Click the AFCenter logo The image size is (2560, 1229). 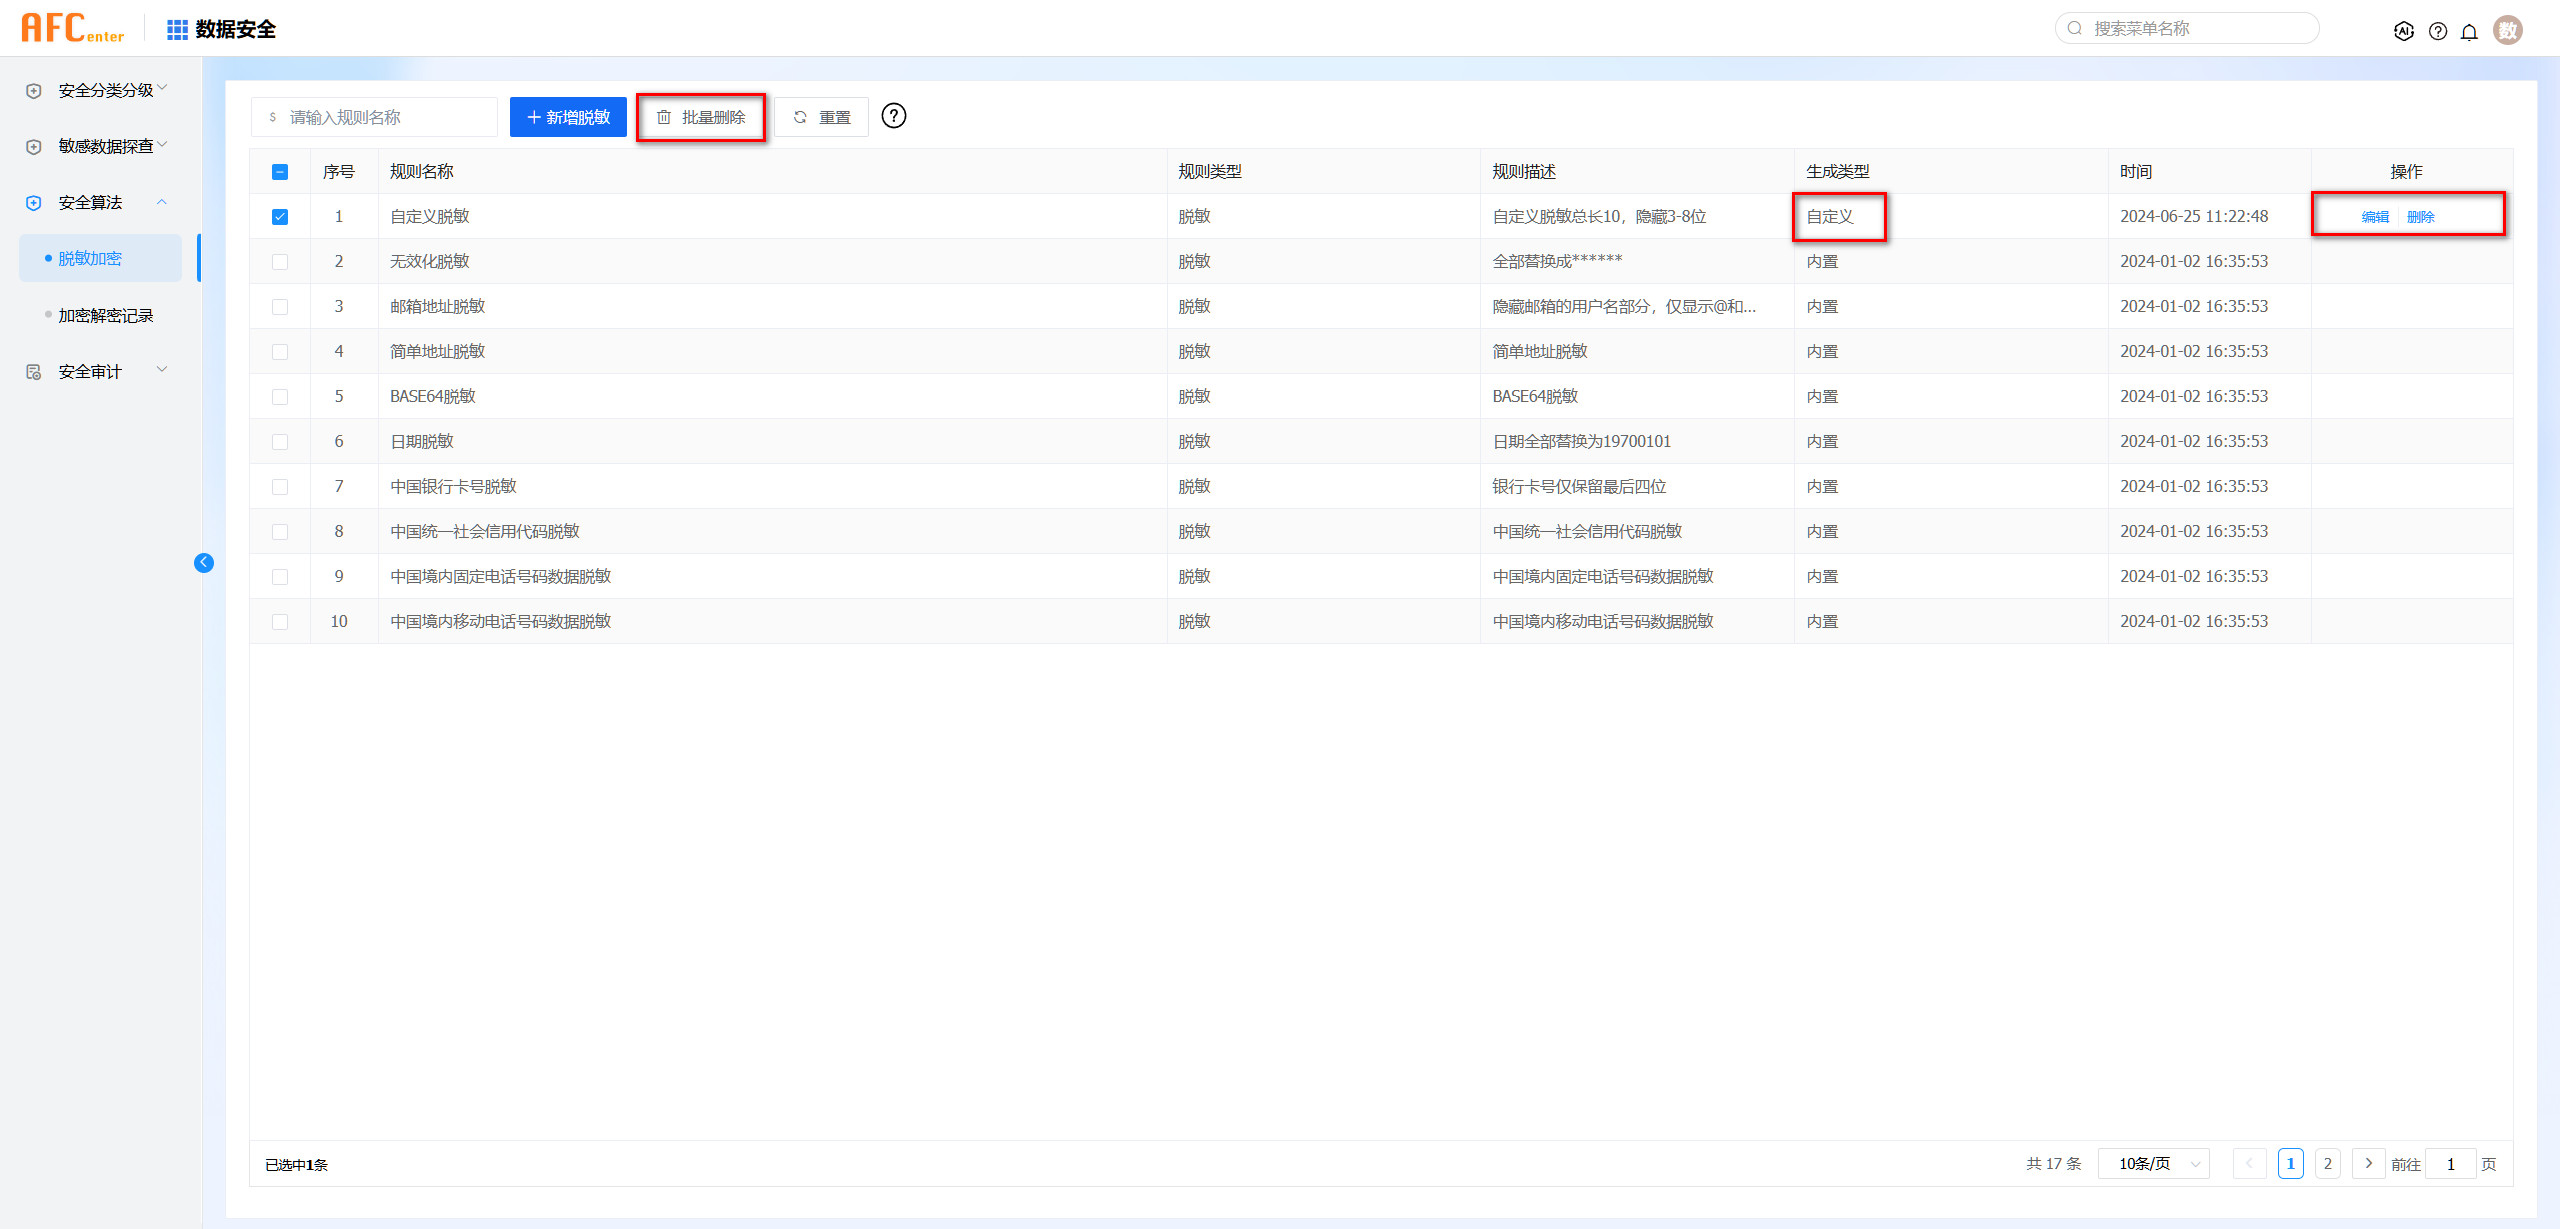click(x=72, y=28)
